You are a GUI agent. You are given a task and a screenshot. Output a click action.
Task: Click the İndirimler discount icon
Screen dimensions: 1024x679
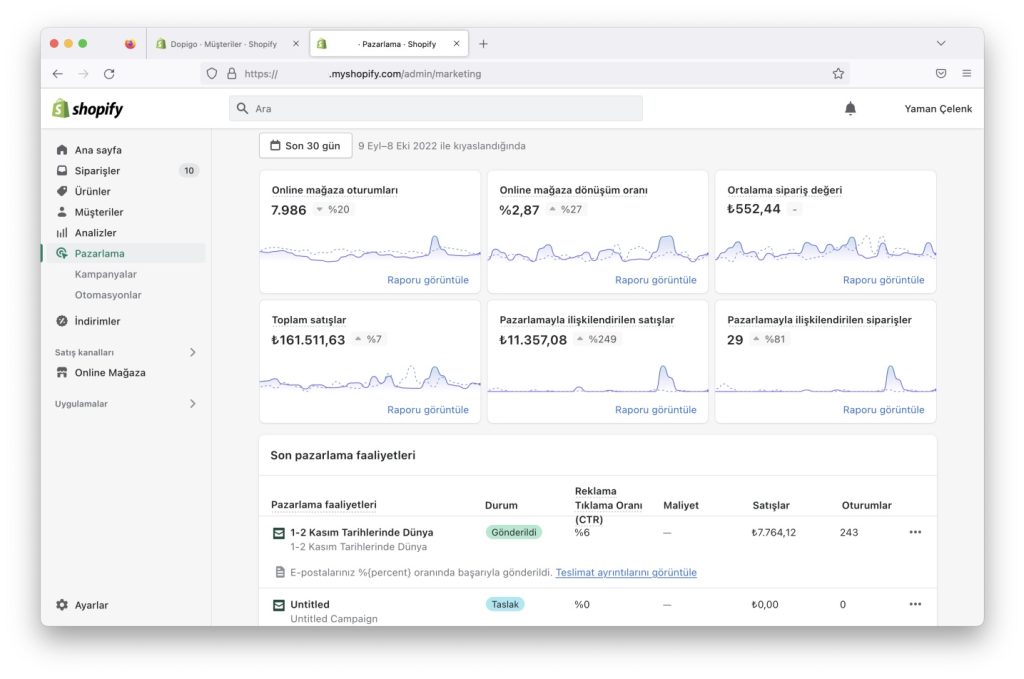point(62,321)
